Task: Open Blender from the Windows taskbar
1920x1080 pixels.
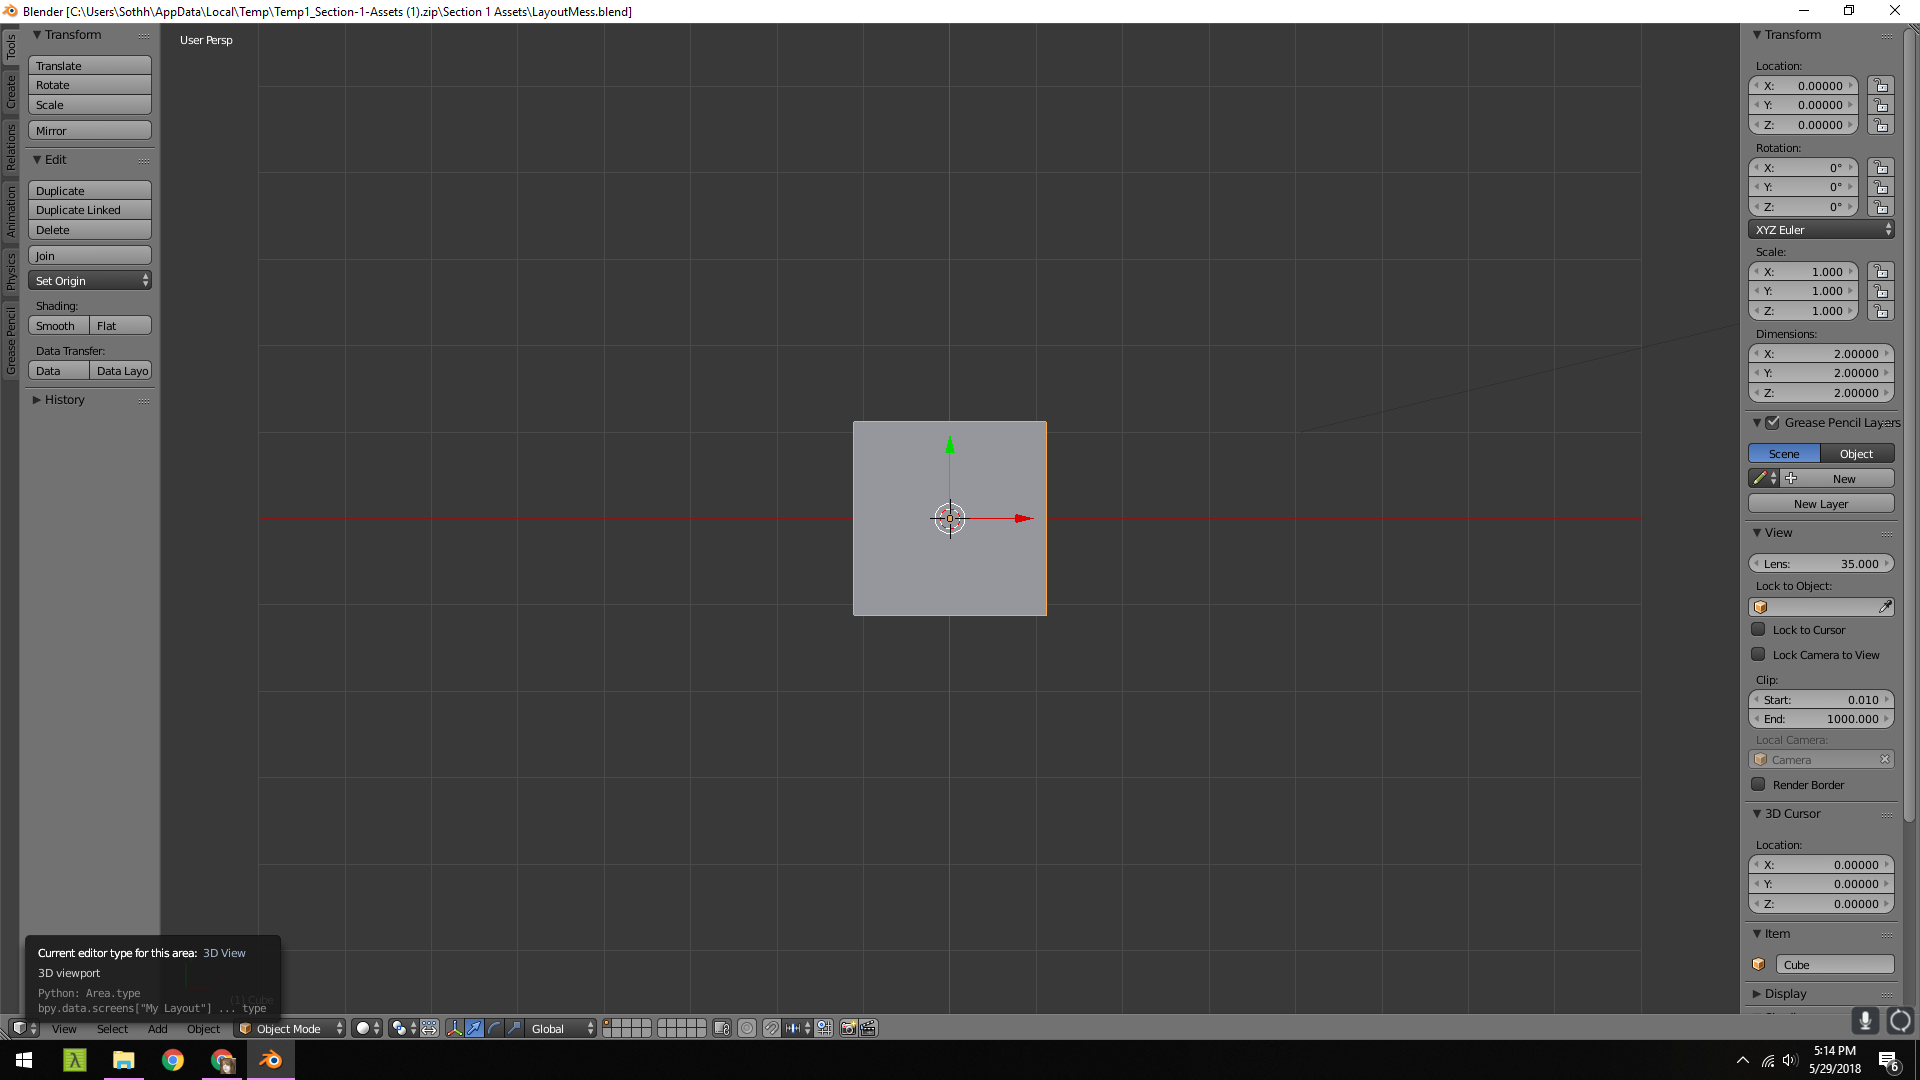Action: coord(270,1060)
